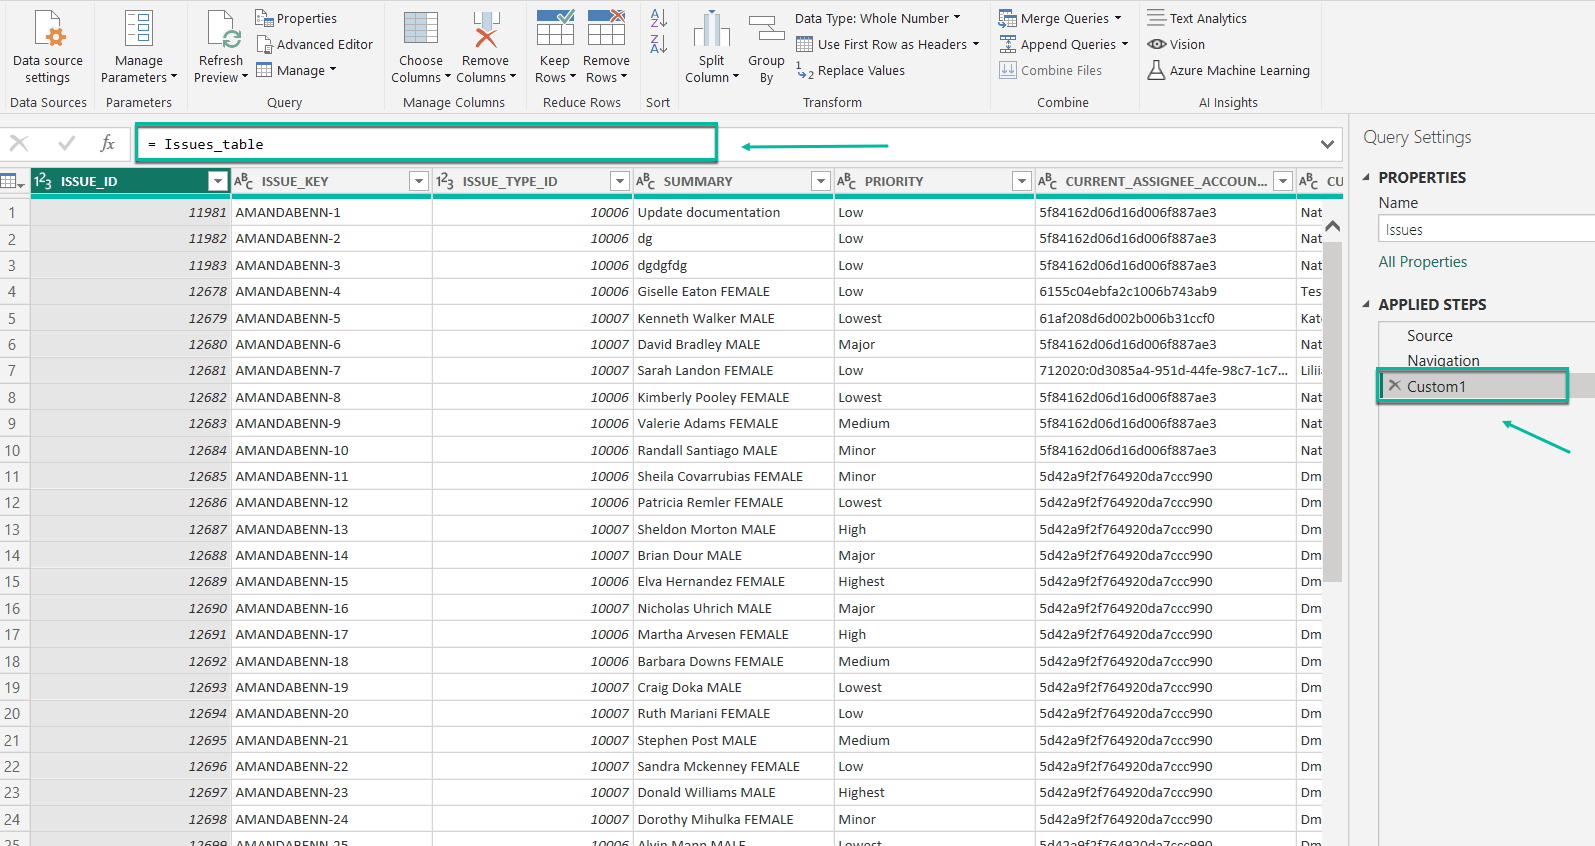Open the Merge Queries dropdown
This screenshot has width=1595, height=846.
point(1118,18)
